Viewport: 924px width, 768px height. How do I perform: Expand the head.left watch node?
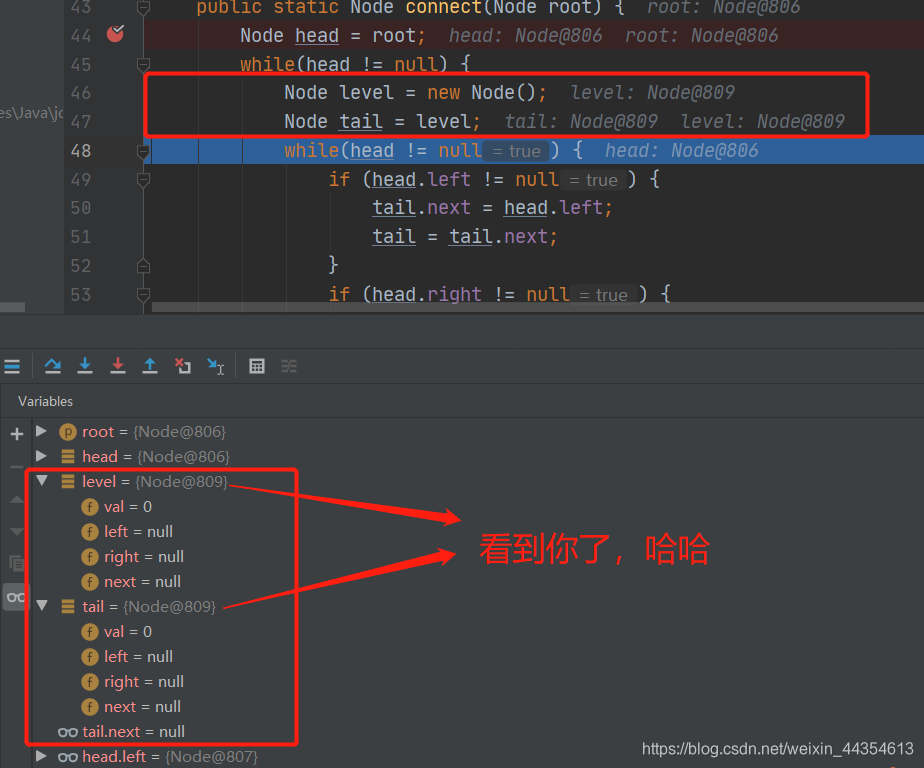(x=41, y=756)
